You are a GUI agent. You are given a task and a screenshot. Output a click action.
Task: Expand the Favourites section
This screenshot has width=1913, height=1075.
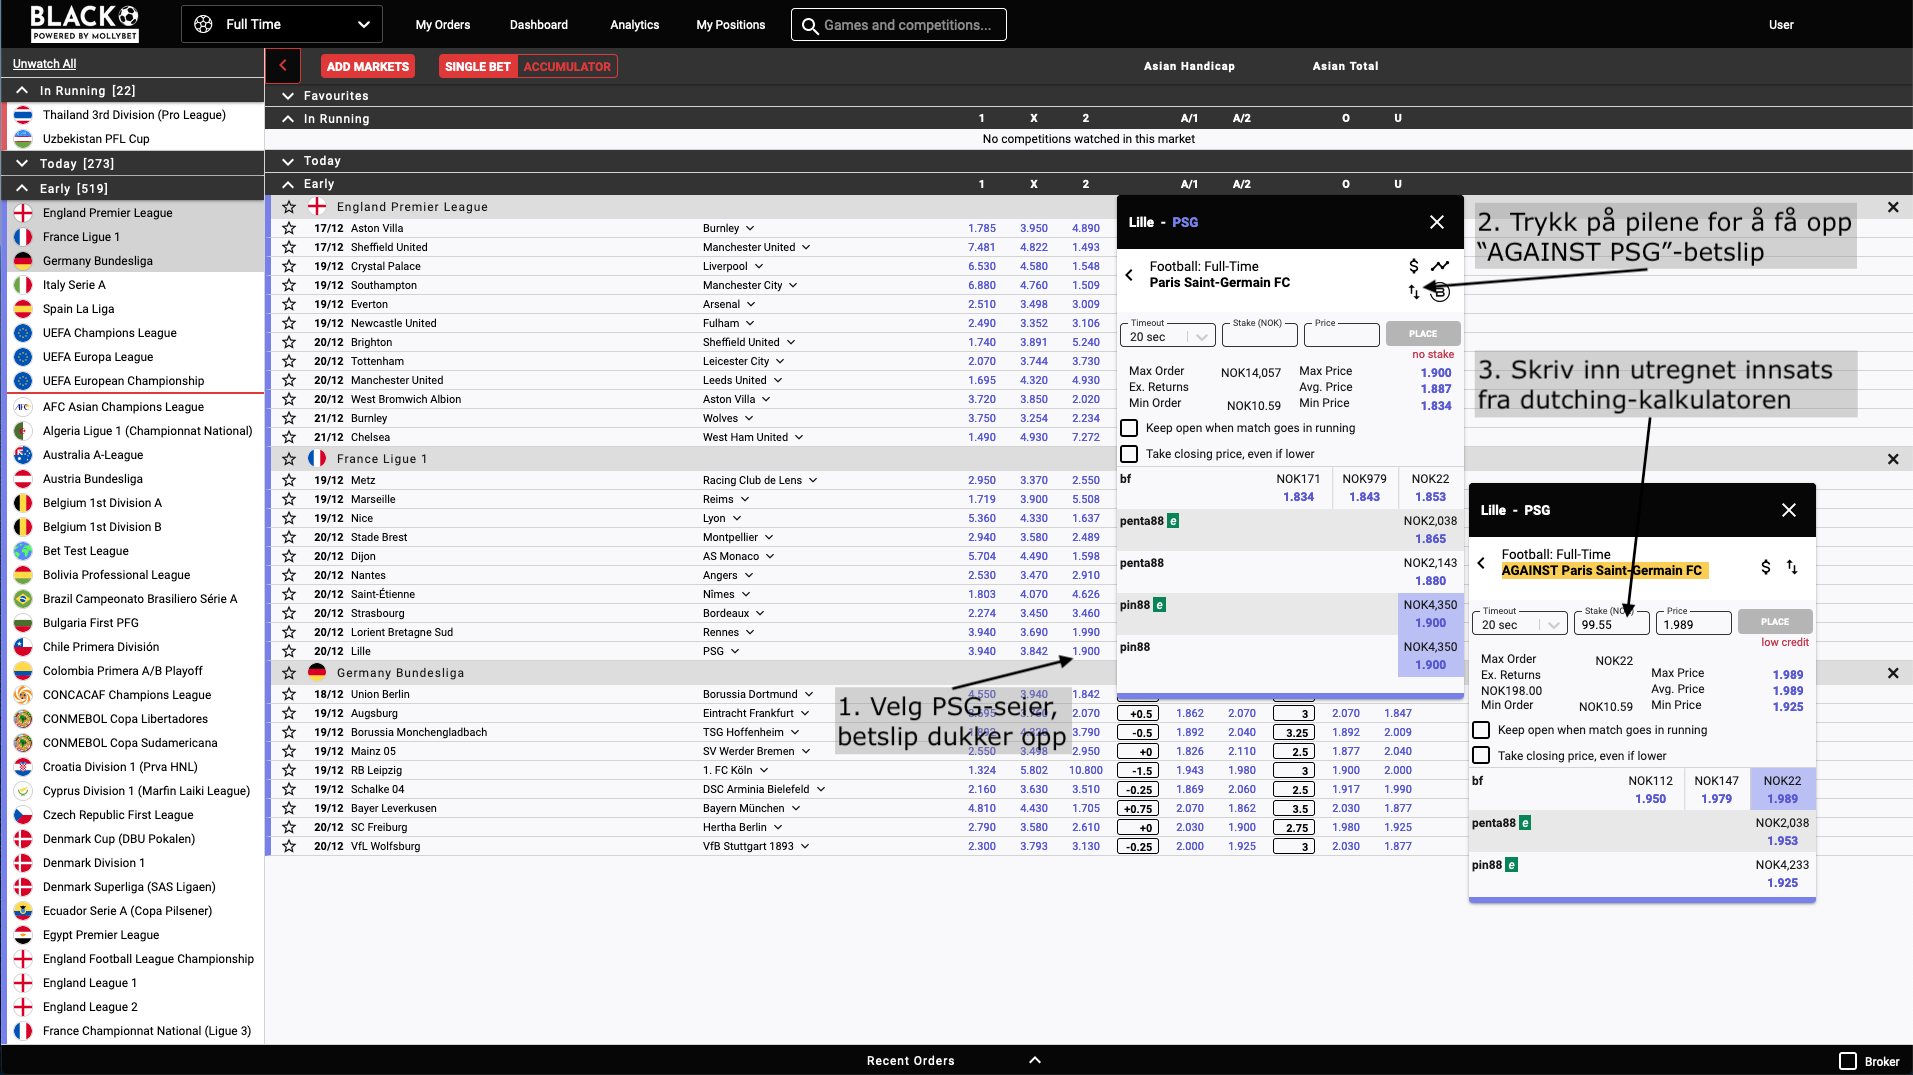tap(288, 96)
